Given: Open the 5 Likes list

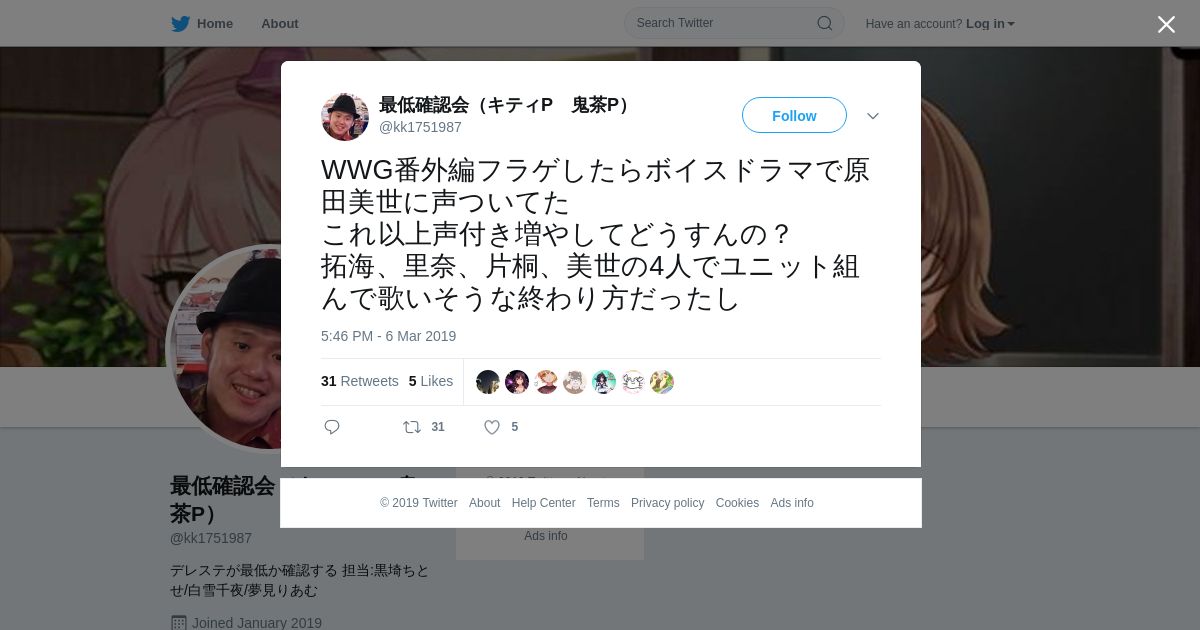Looking at the screenshot, I should [x=431, y=381].
